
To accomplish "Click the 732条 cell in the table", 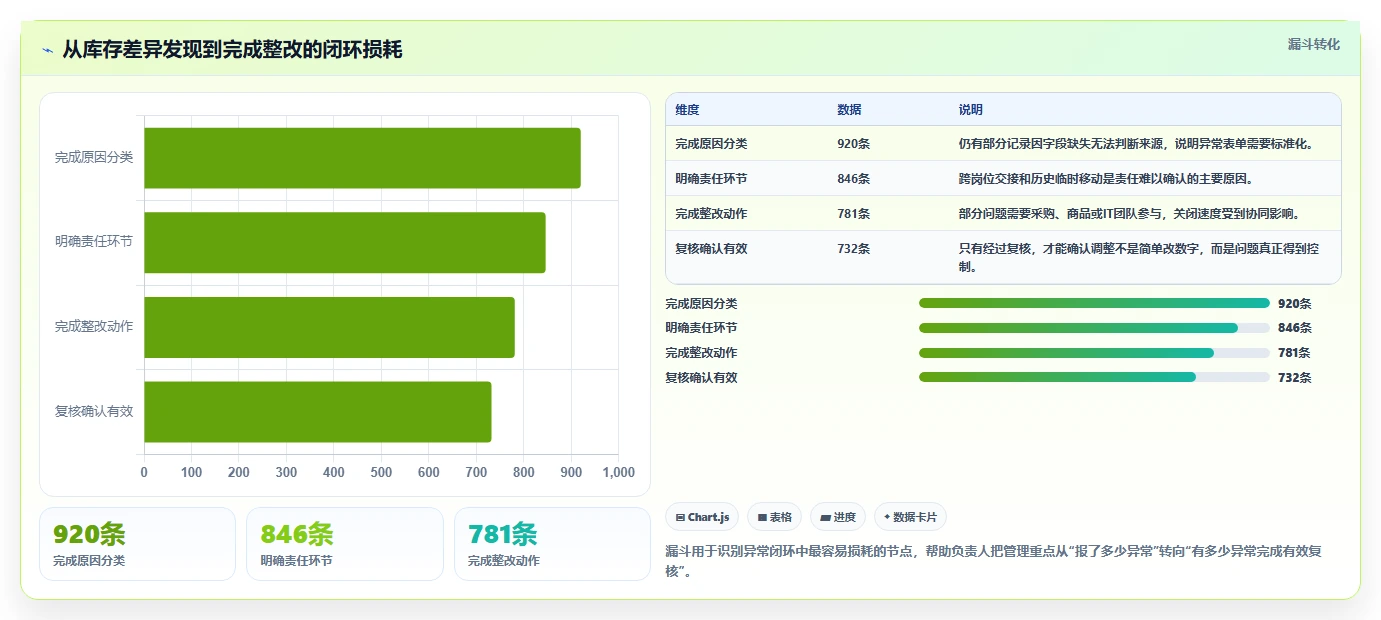I will (854, 249).
